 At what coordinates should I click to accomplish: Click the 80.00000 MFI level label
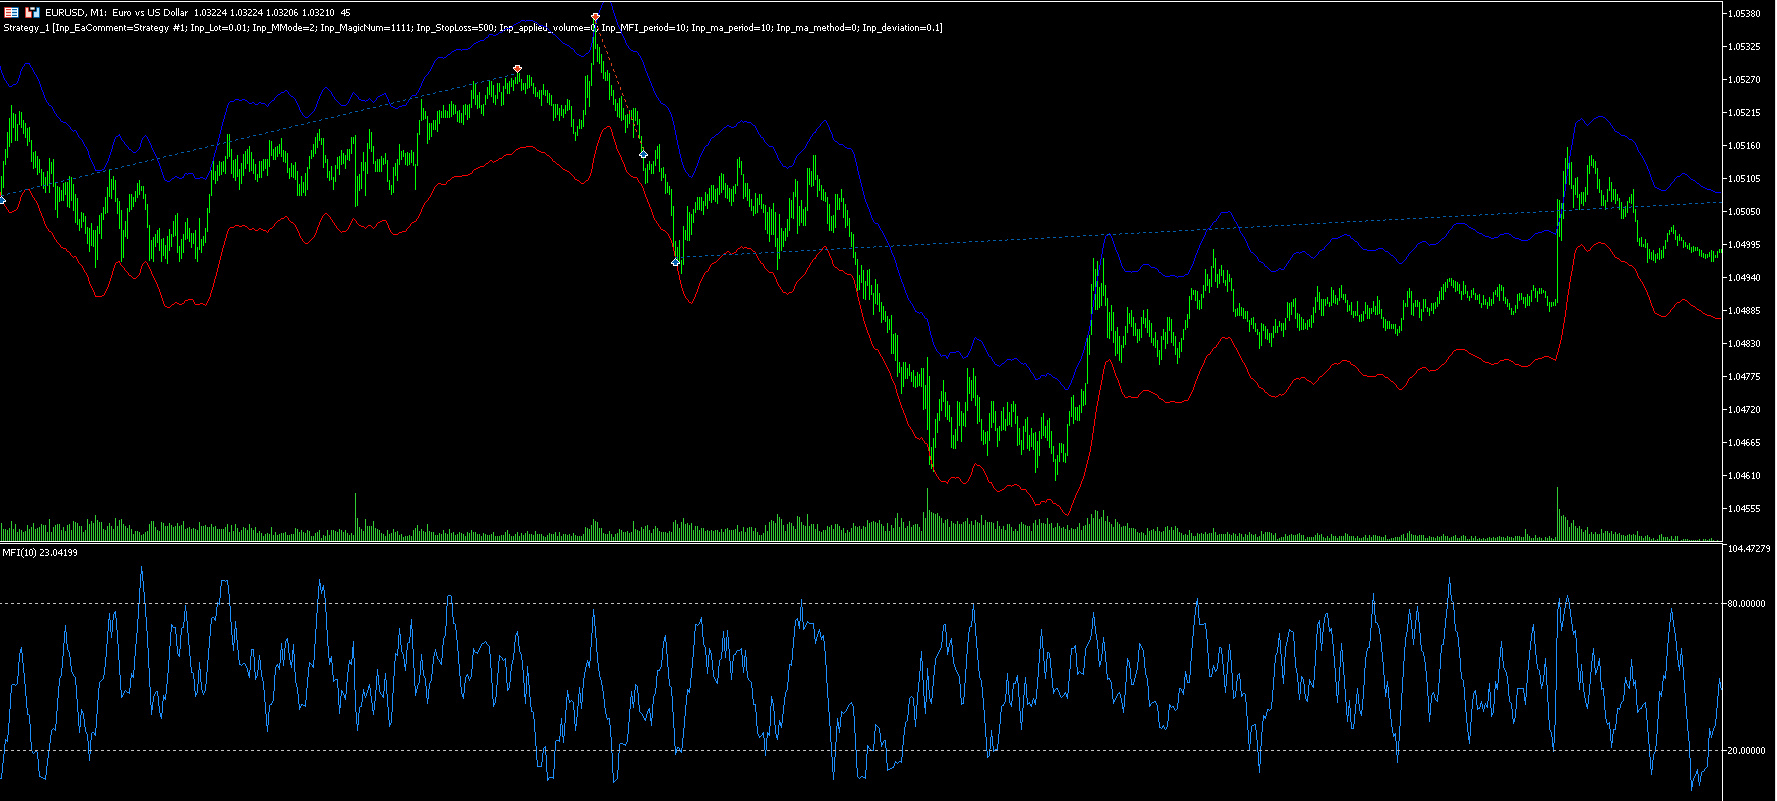1746,604
